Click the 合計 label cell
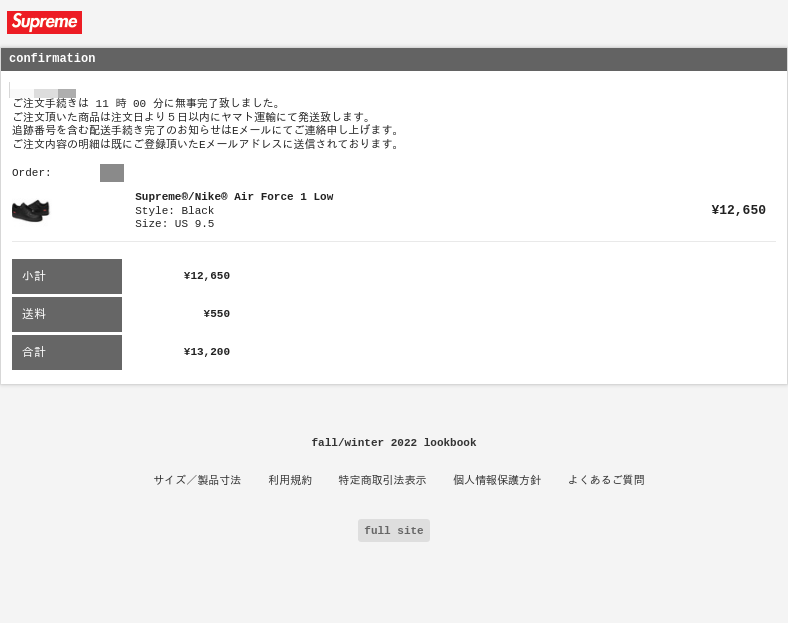This screenshot has width=788, height=623. (x=67, y=353)
